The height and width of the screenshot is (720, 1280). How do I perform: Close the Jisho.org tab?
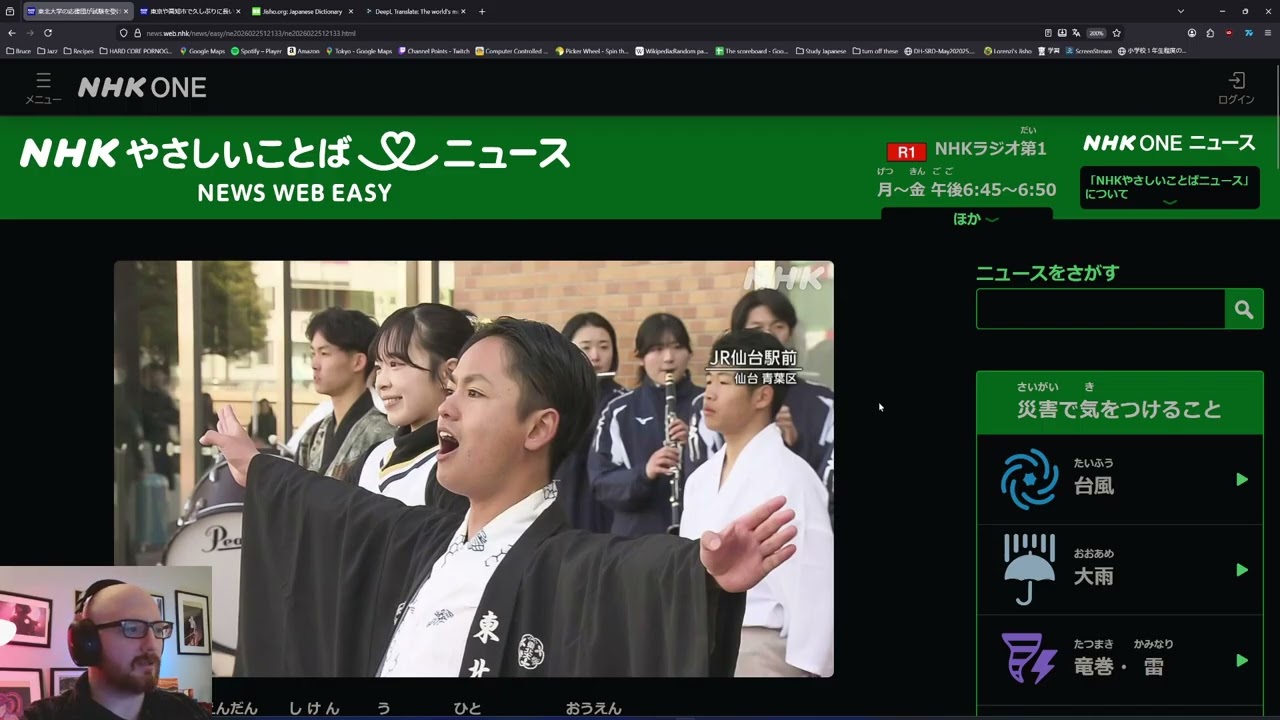tap(351, 11)
